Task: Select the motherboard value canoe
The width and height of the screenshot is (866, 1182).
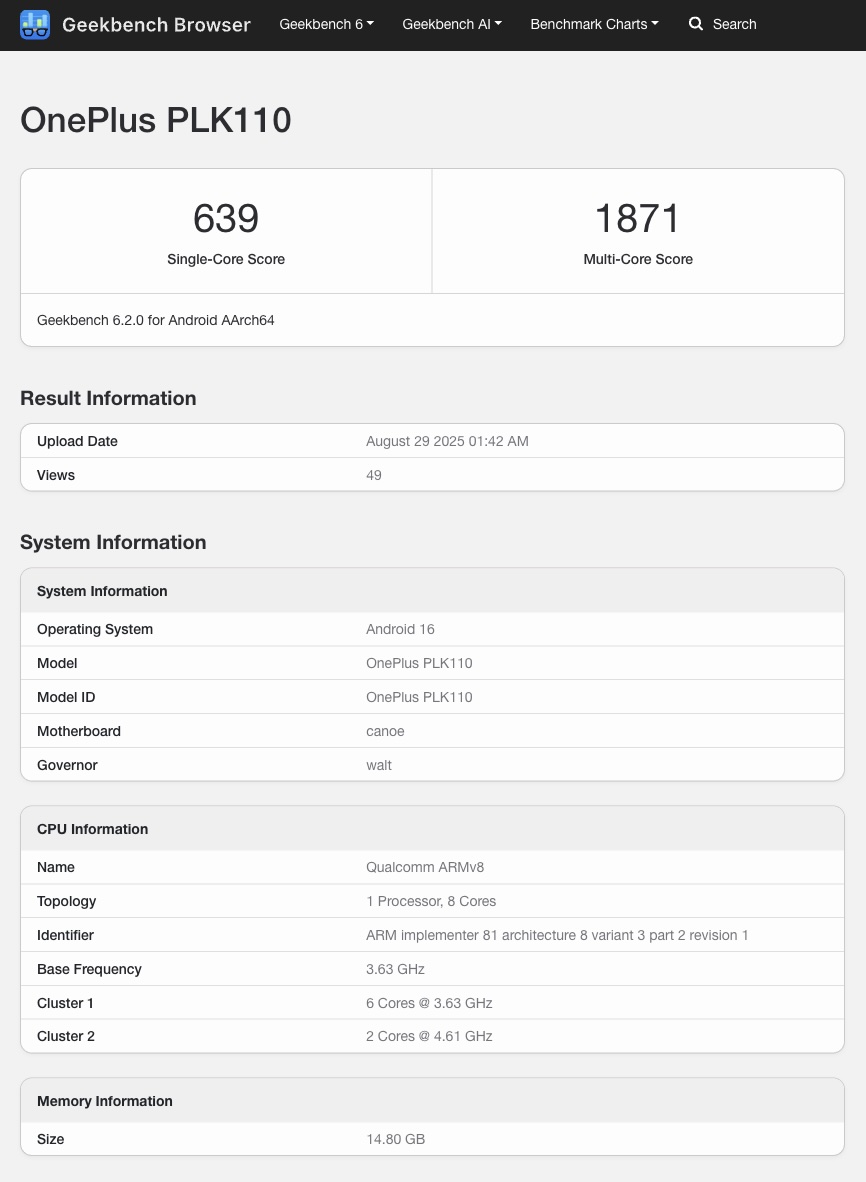Action: (385, 731)
